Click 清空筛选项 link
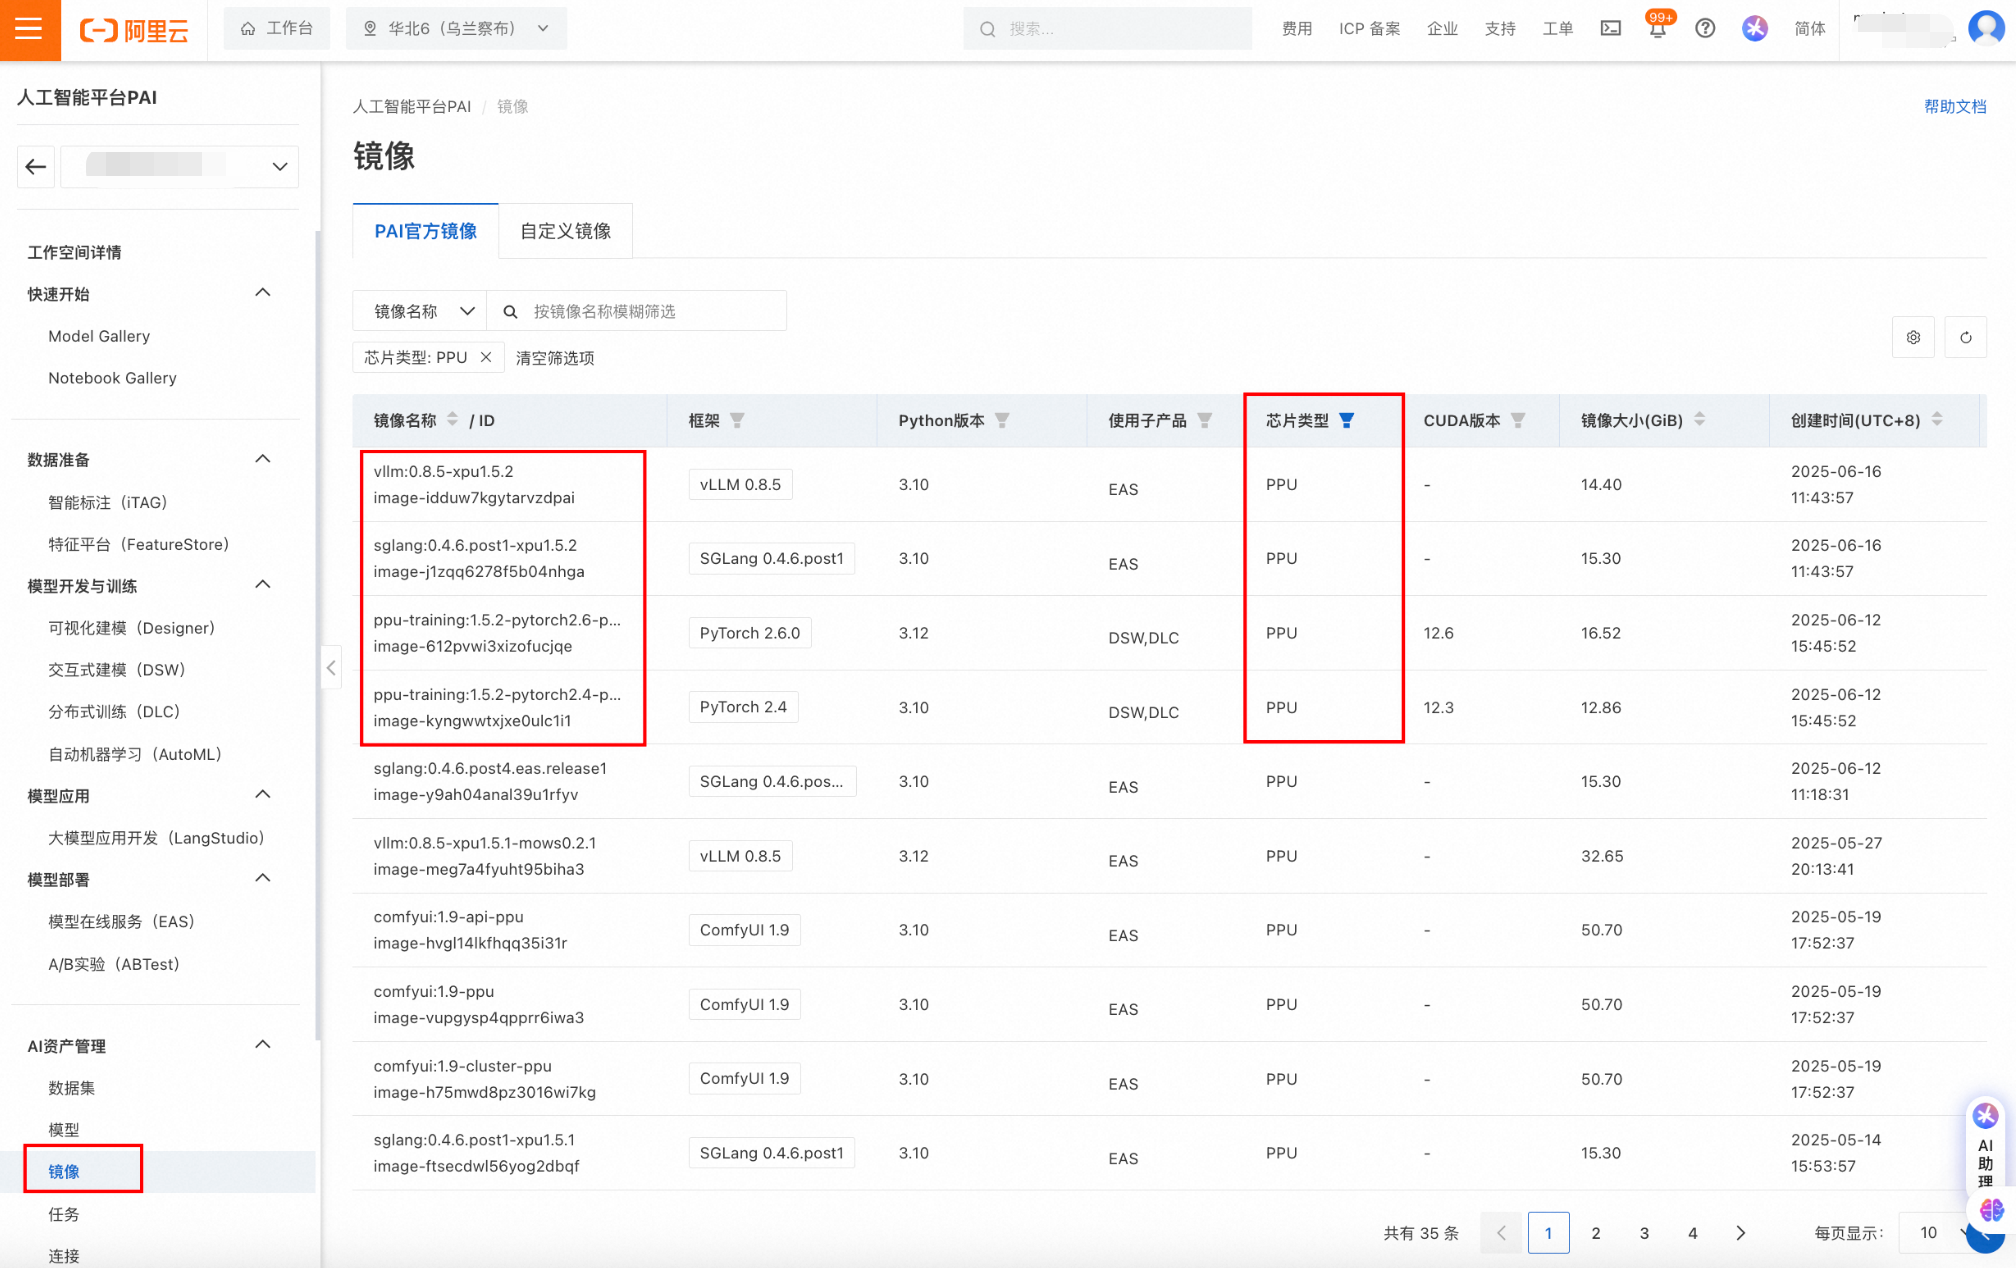The image size is (2016, 1268). pyautogui.click(x=555, y=358)
